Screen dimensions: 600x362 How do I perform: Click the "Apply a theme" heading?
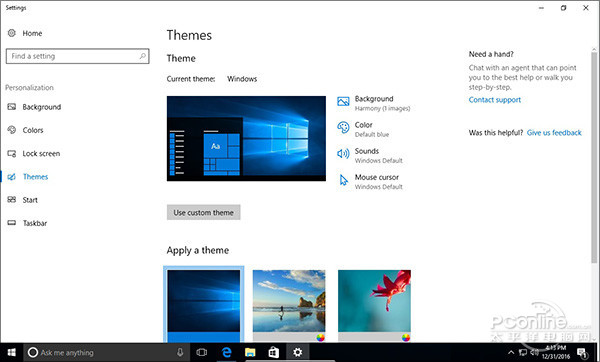(x=198, y=250)
